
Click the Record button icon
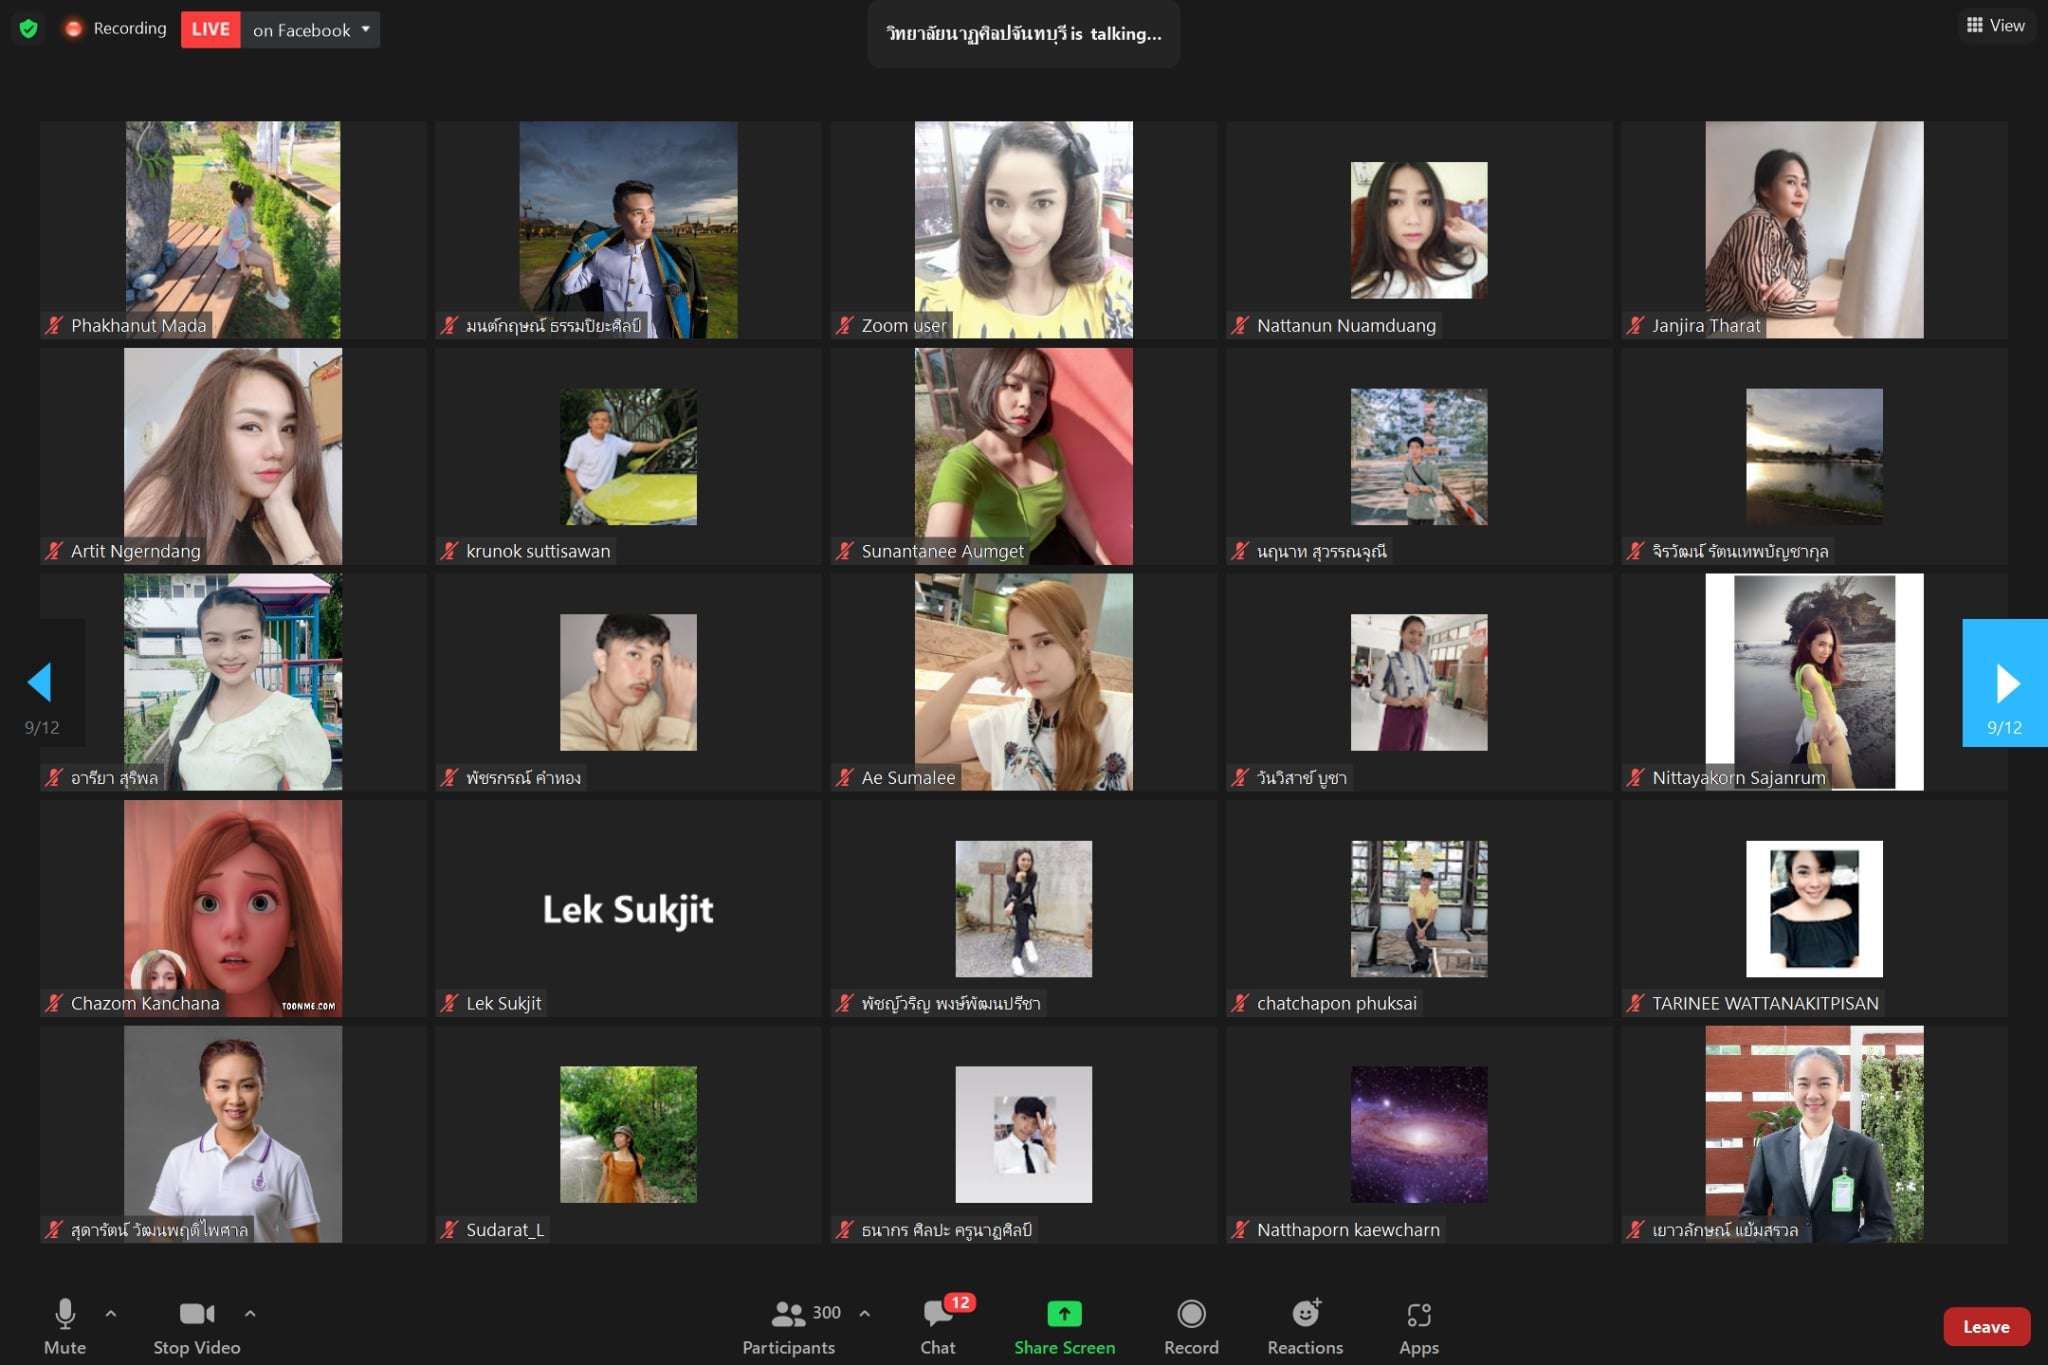point(1191,1314)
